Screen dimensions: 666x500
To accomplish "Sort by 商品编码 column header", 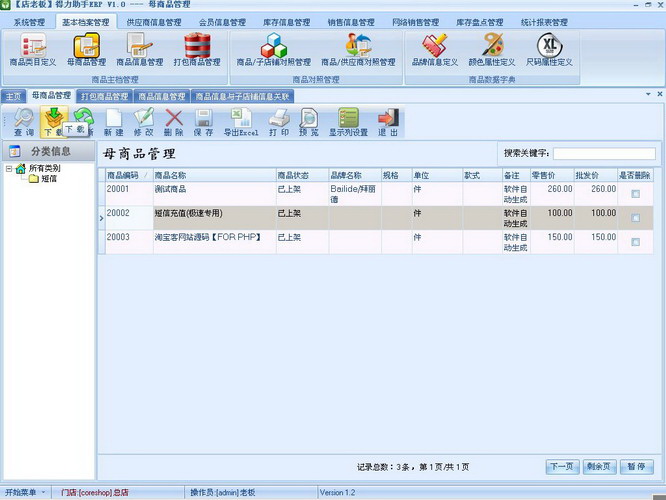I will coord(129,175).
